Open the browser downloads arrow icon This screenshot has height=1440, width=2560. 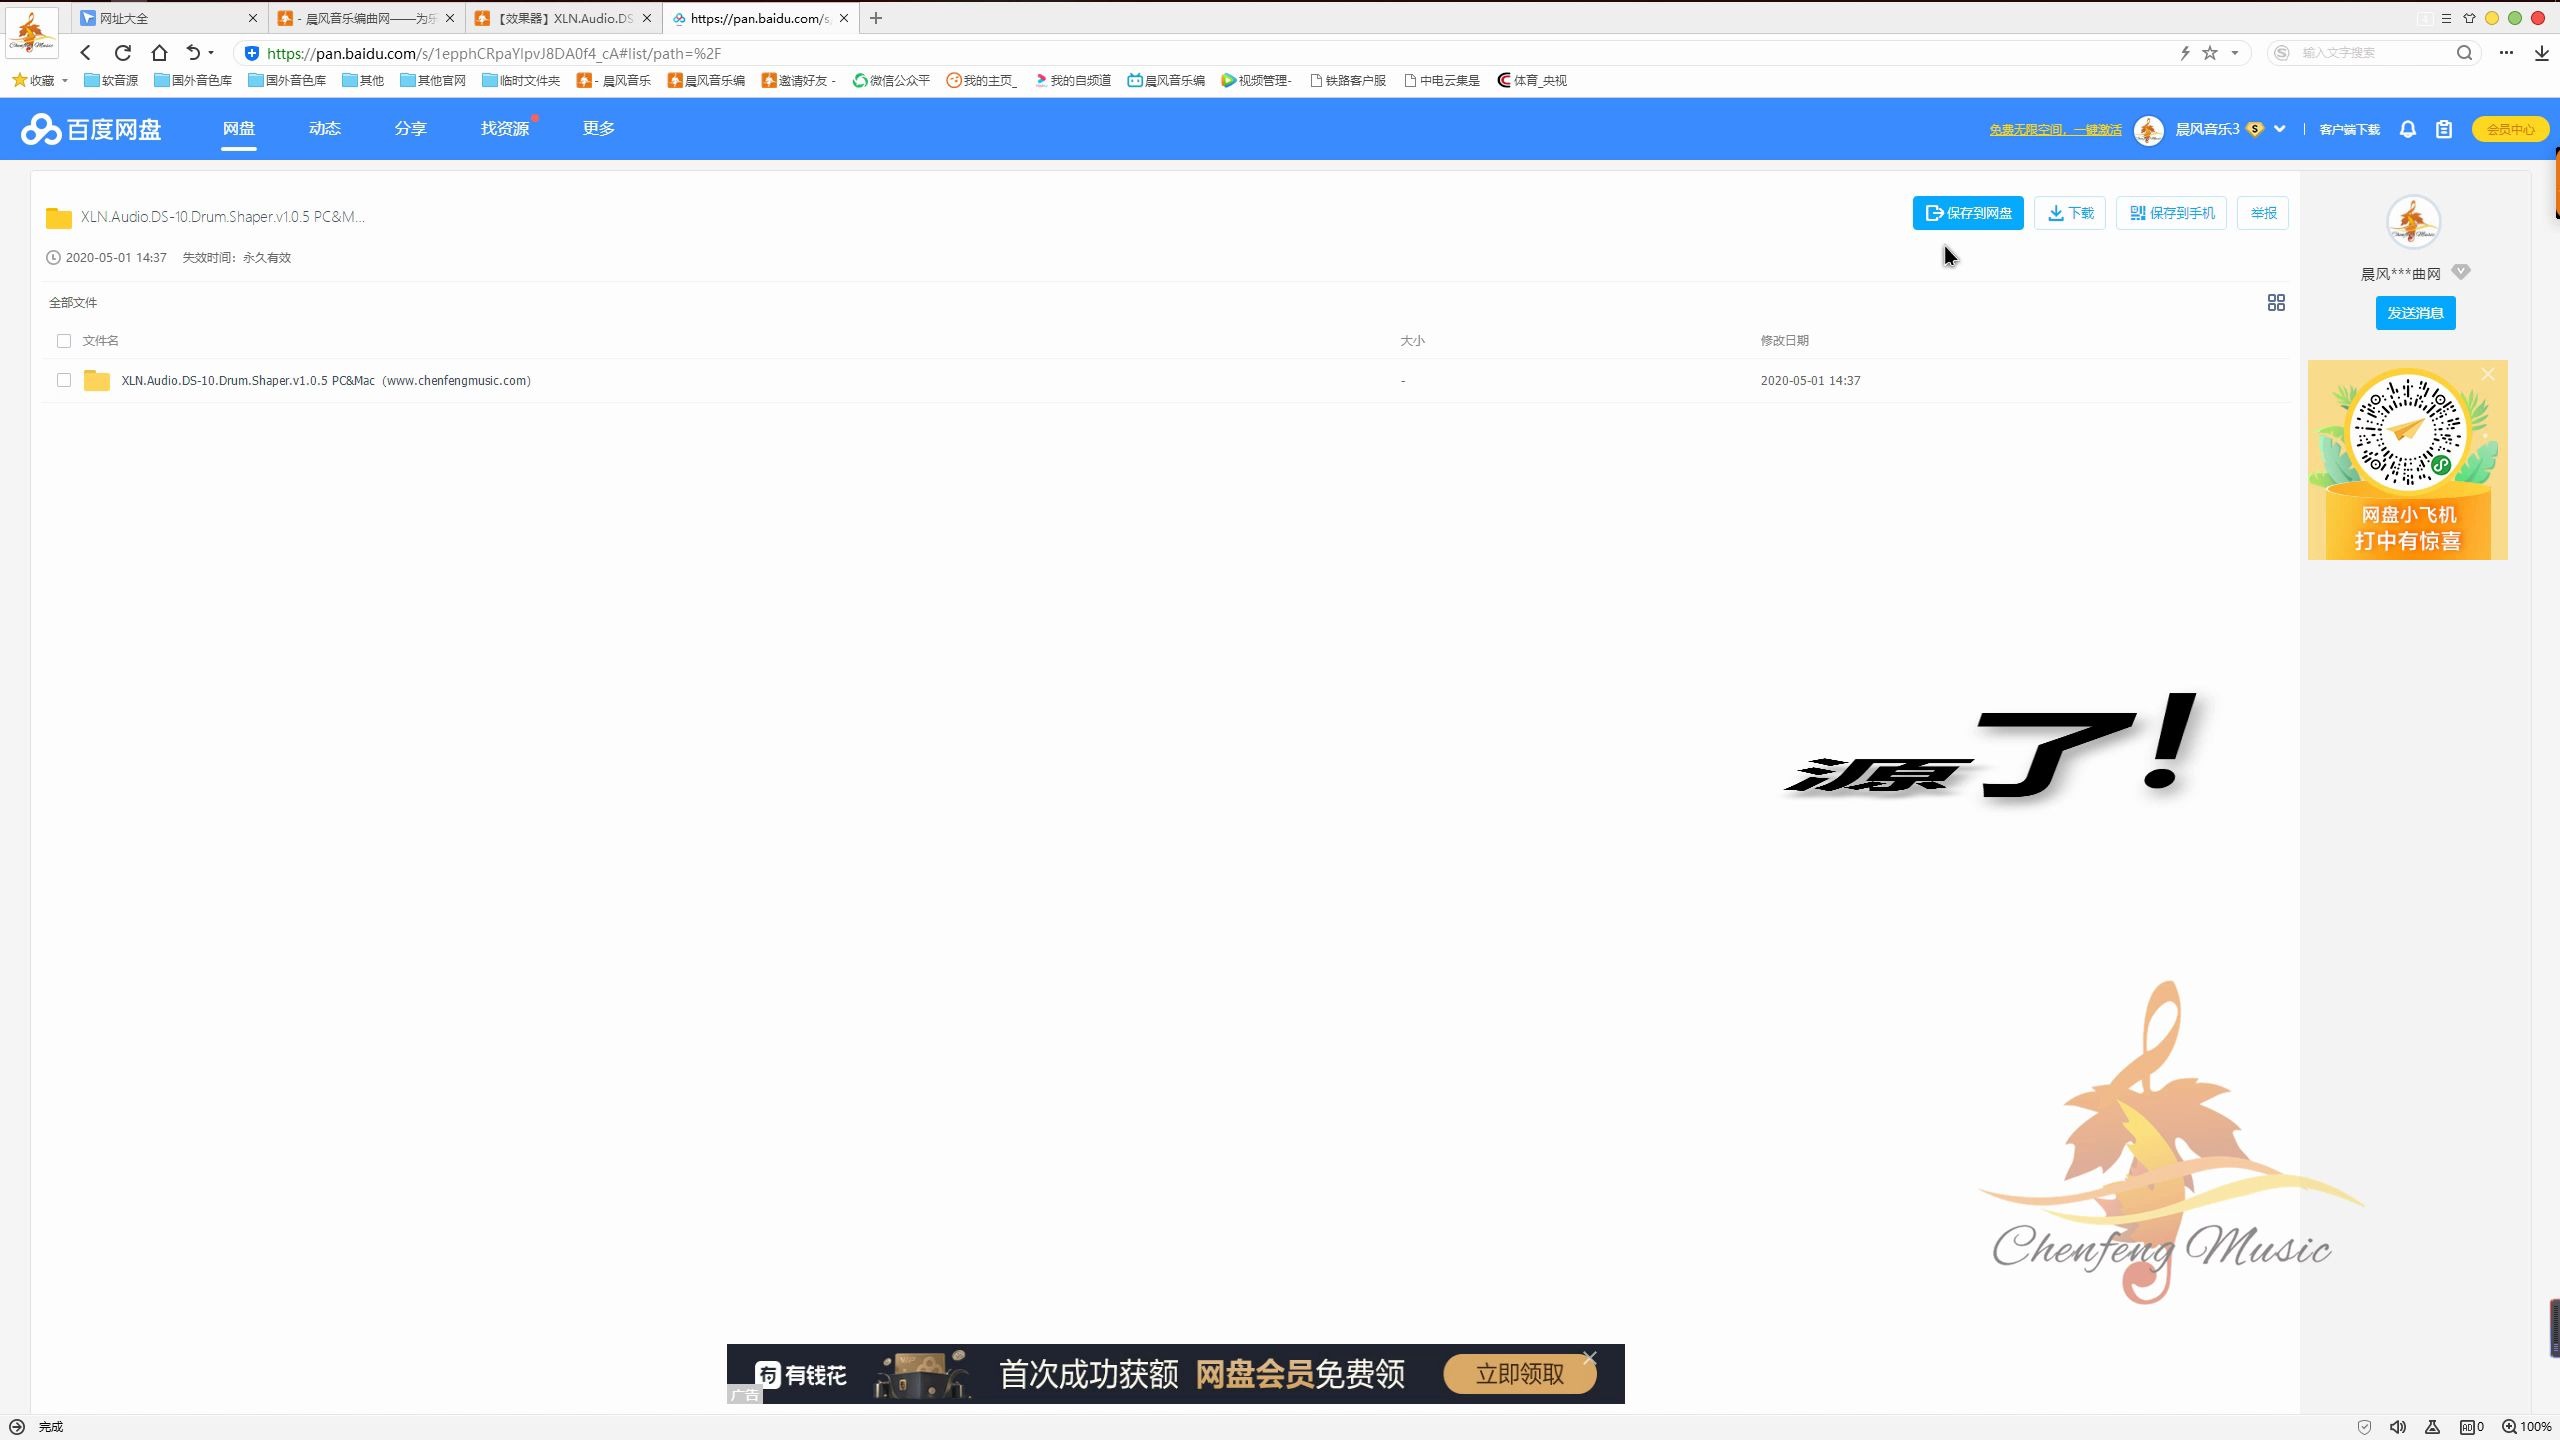point(2541,53)
